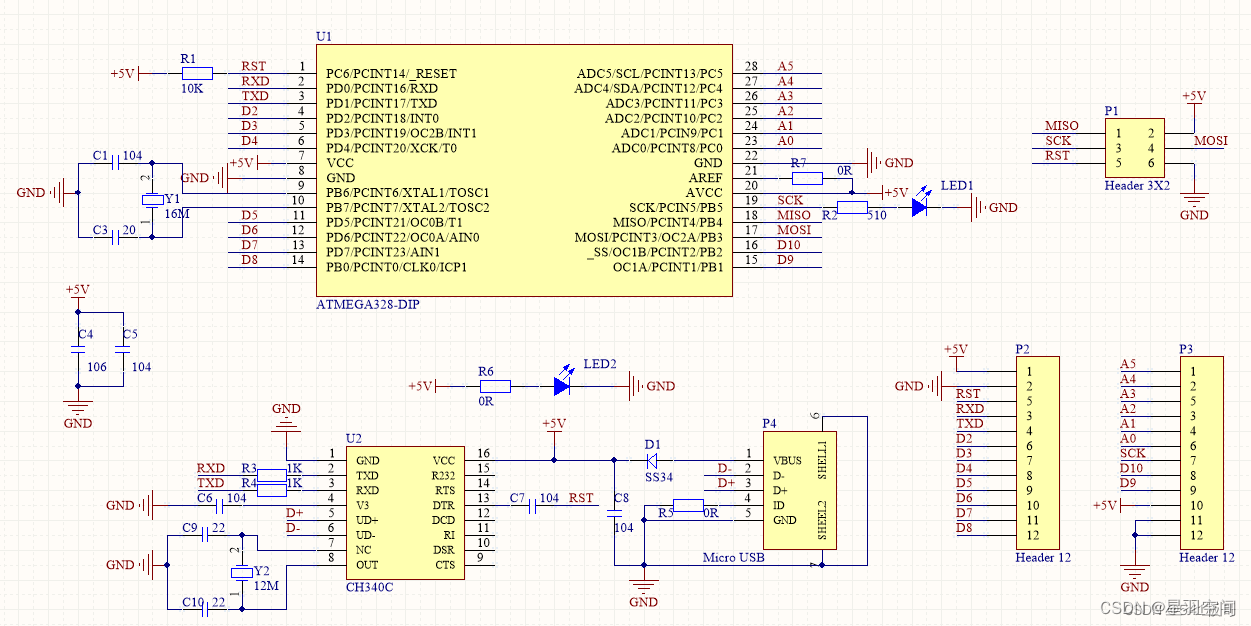This screenshot has width=1251, height=626.
Task: Click the GND symbol below capacitor C4
Action: click(x=78, y=408)
